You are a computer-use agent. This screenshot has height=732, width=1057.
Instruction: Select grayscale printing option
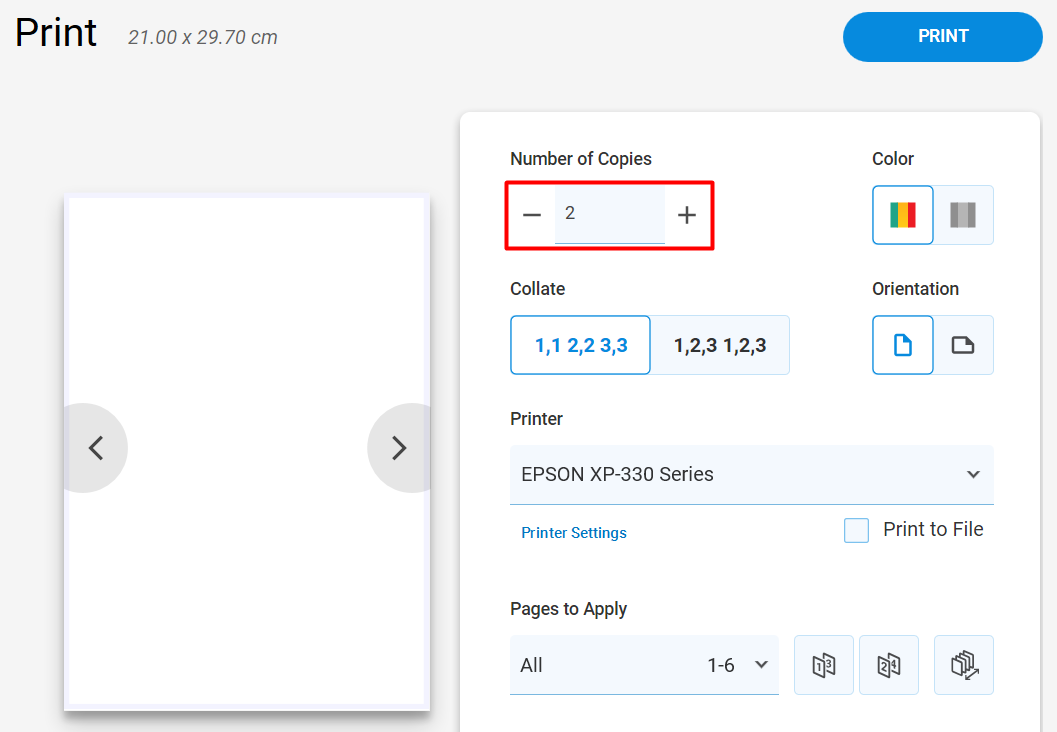963,215
